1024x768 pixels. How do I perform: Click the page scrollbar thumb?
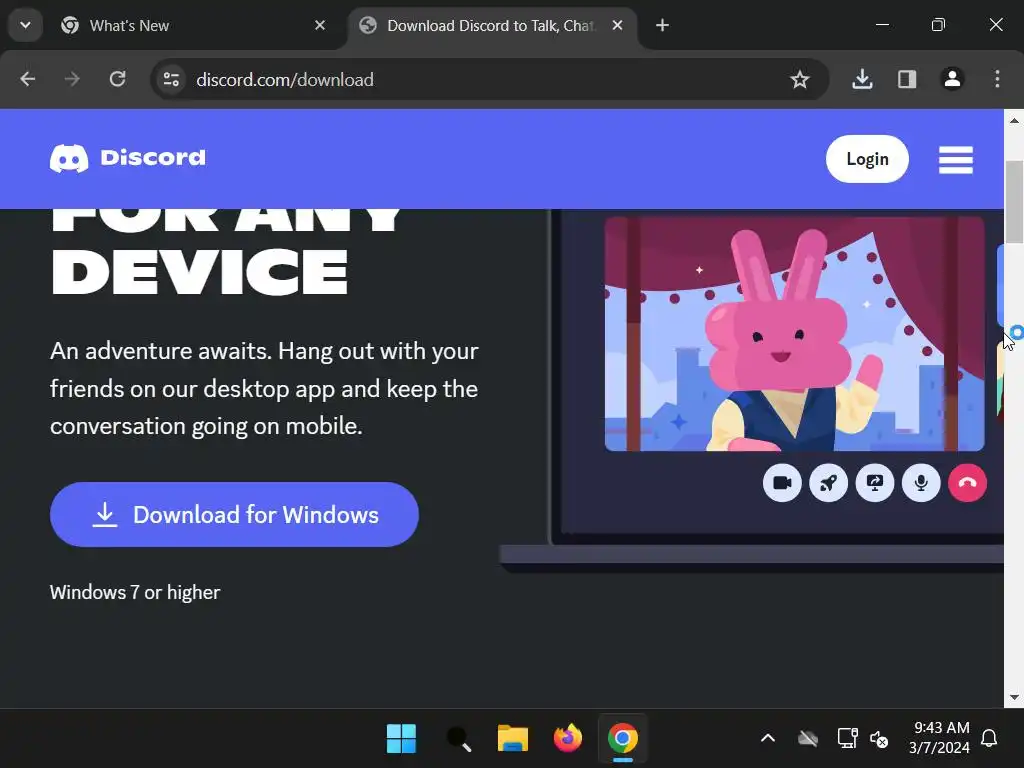[1014, 201]
